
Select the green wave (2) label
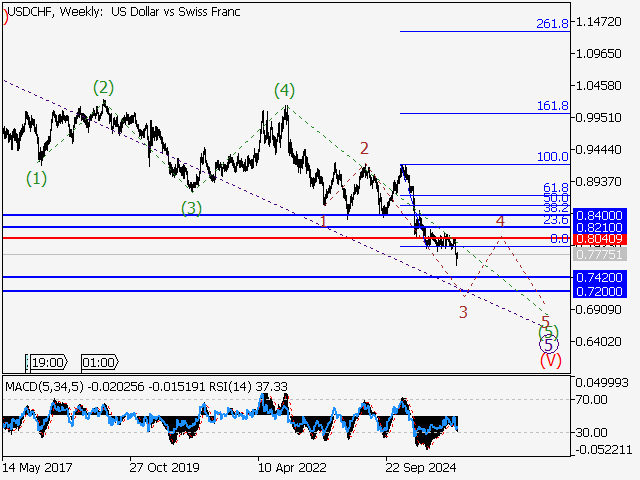tap(104, 87)
